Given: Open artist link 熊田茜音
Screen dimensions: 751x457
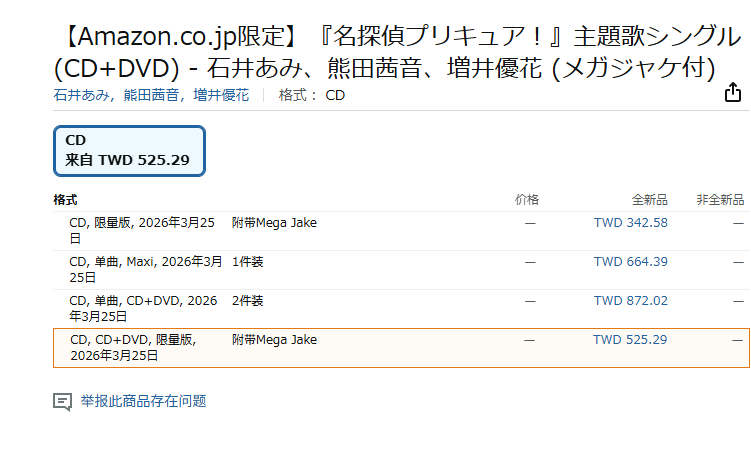Looking at the screenshot, I should [x=151, y=95].
